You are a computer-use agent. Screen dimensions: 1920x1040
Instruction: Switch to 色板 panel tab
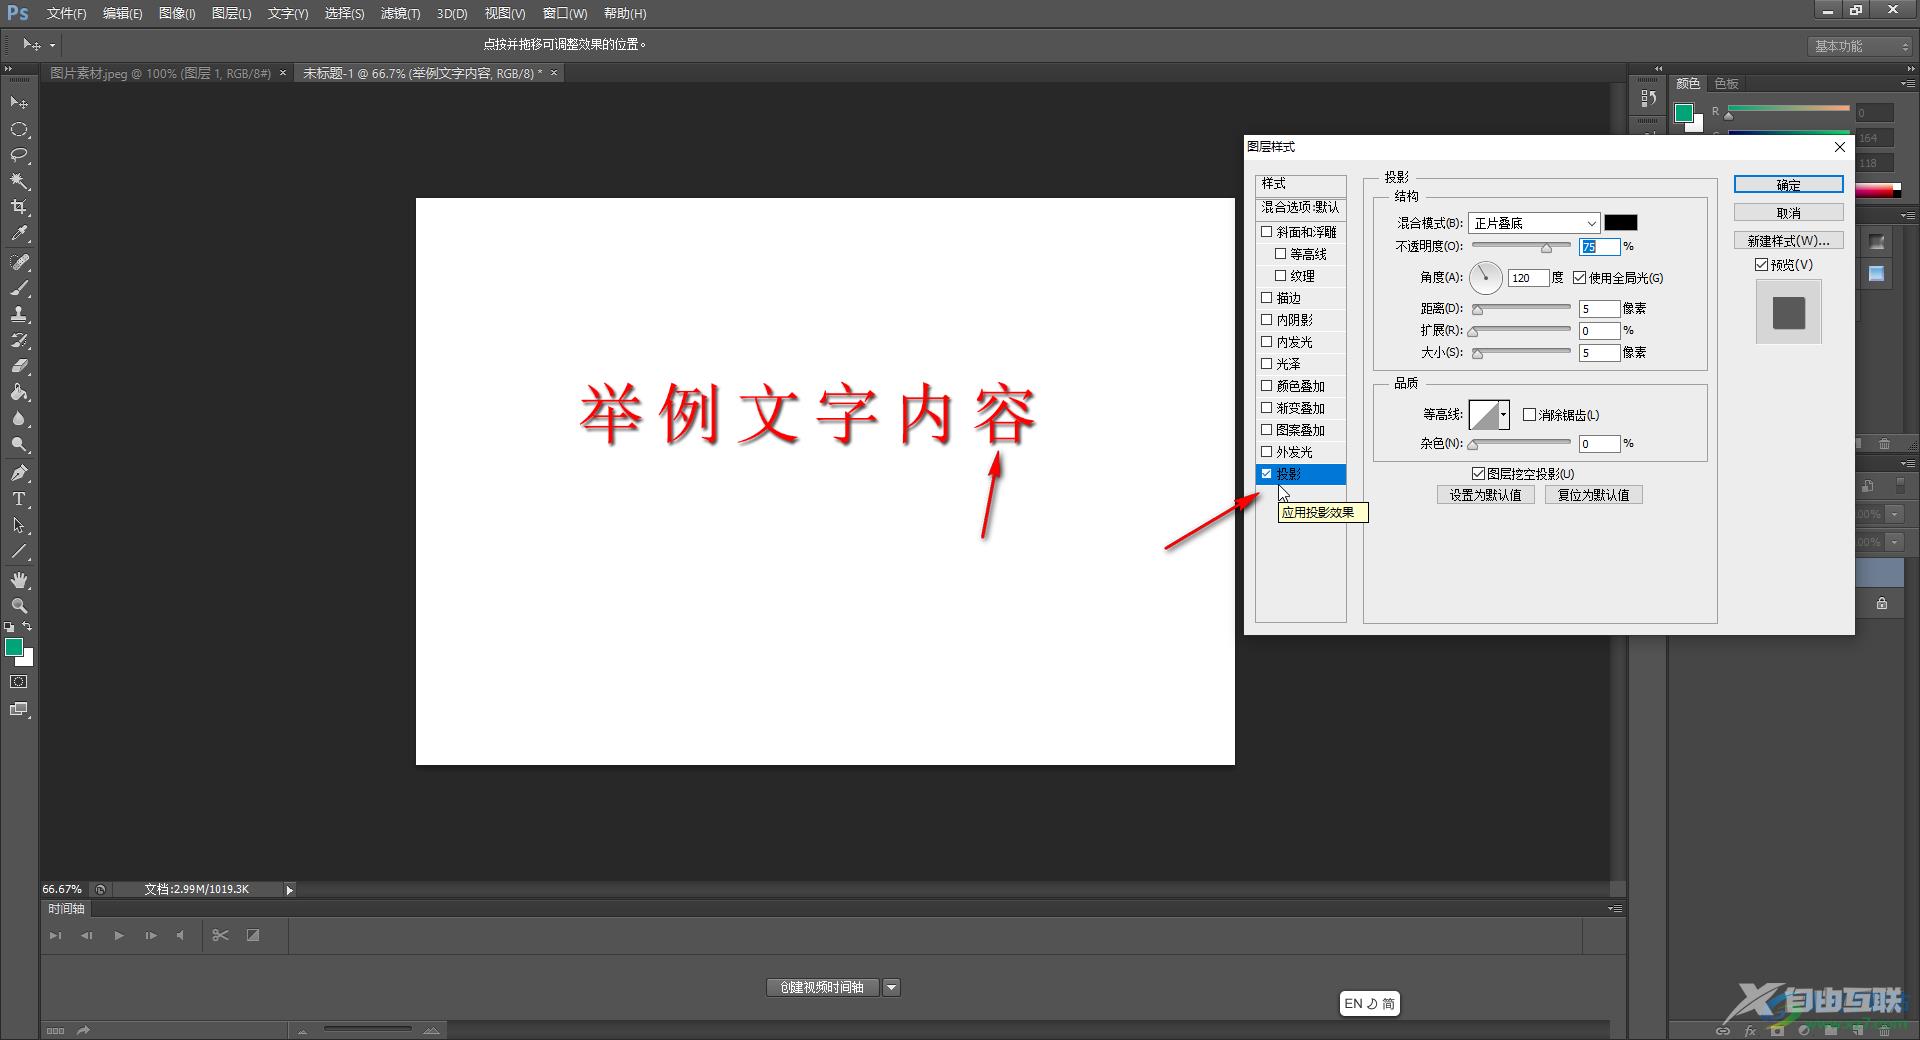point(1727,84)
